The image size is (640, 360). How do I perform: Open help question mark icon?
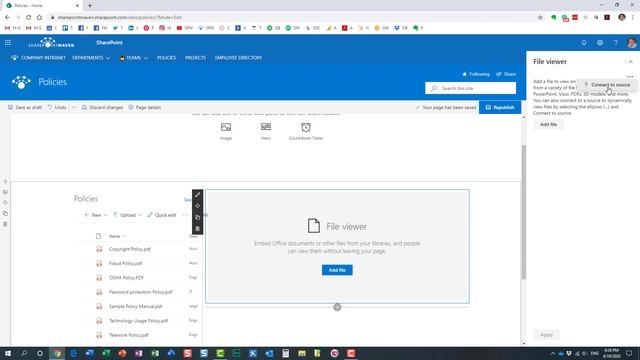pos(616,42)
